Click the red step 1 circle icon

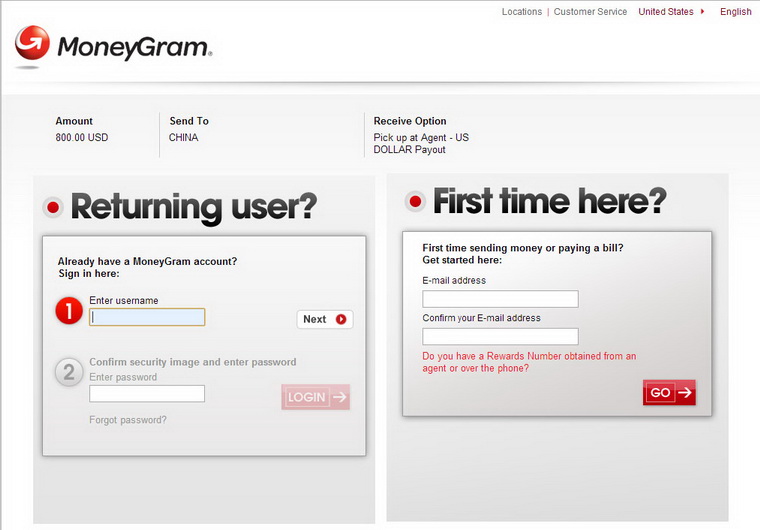(x=68, y=311)
